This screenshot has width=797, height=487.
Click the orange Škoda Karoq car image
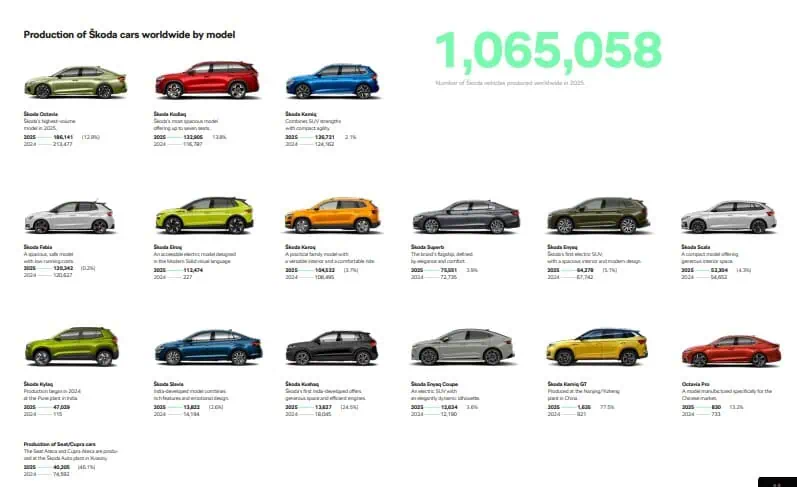[332, 216]
